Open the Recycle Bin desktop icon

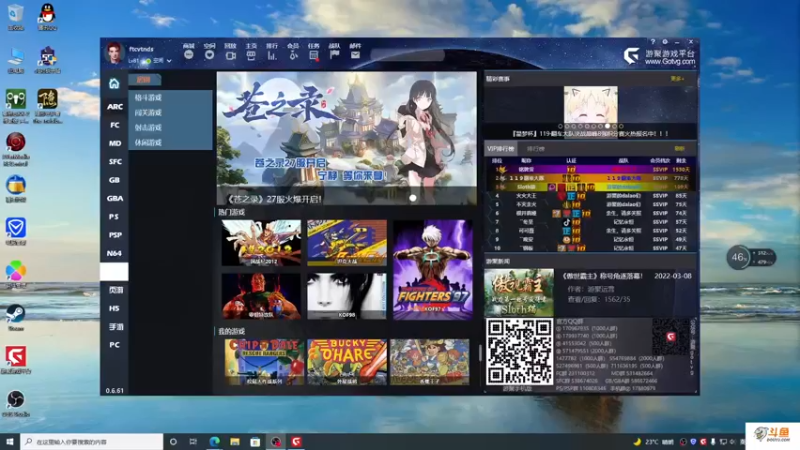click(x=16, y=17)
